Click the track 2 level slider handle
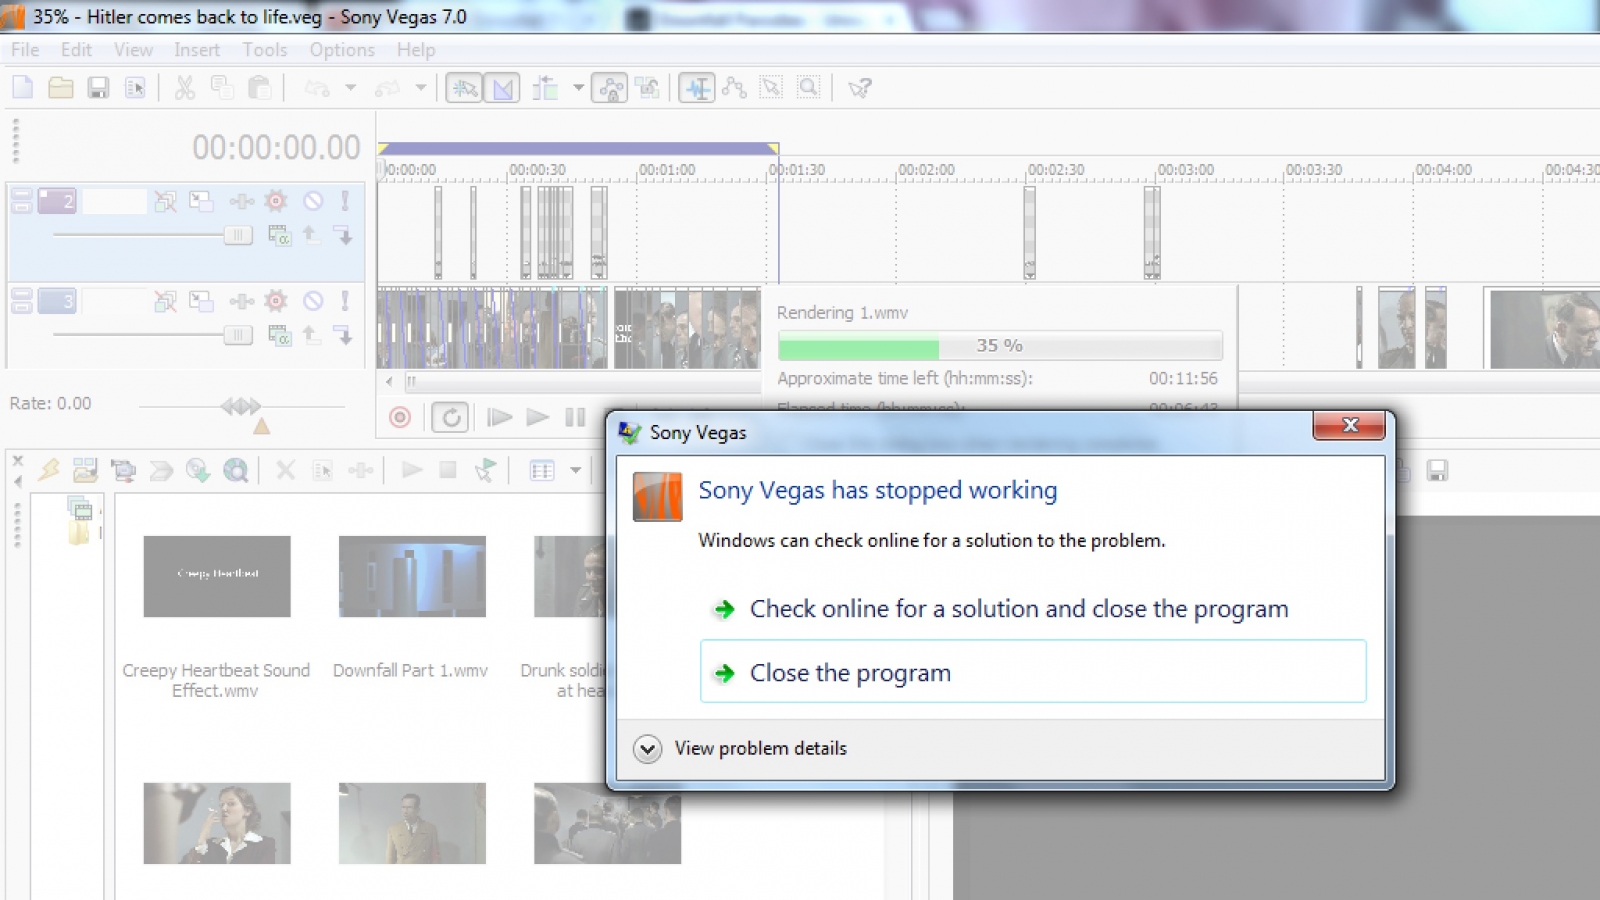 (238, 235)
